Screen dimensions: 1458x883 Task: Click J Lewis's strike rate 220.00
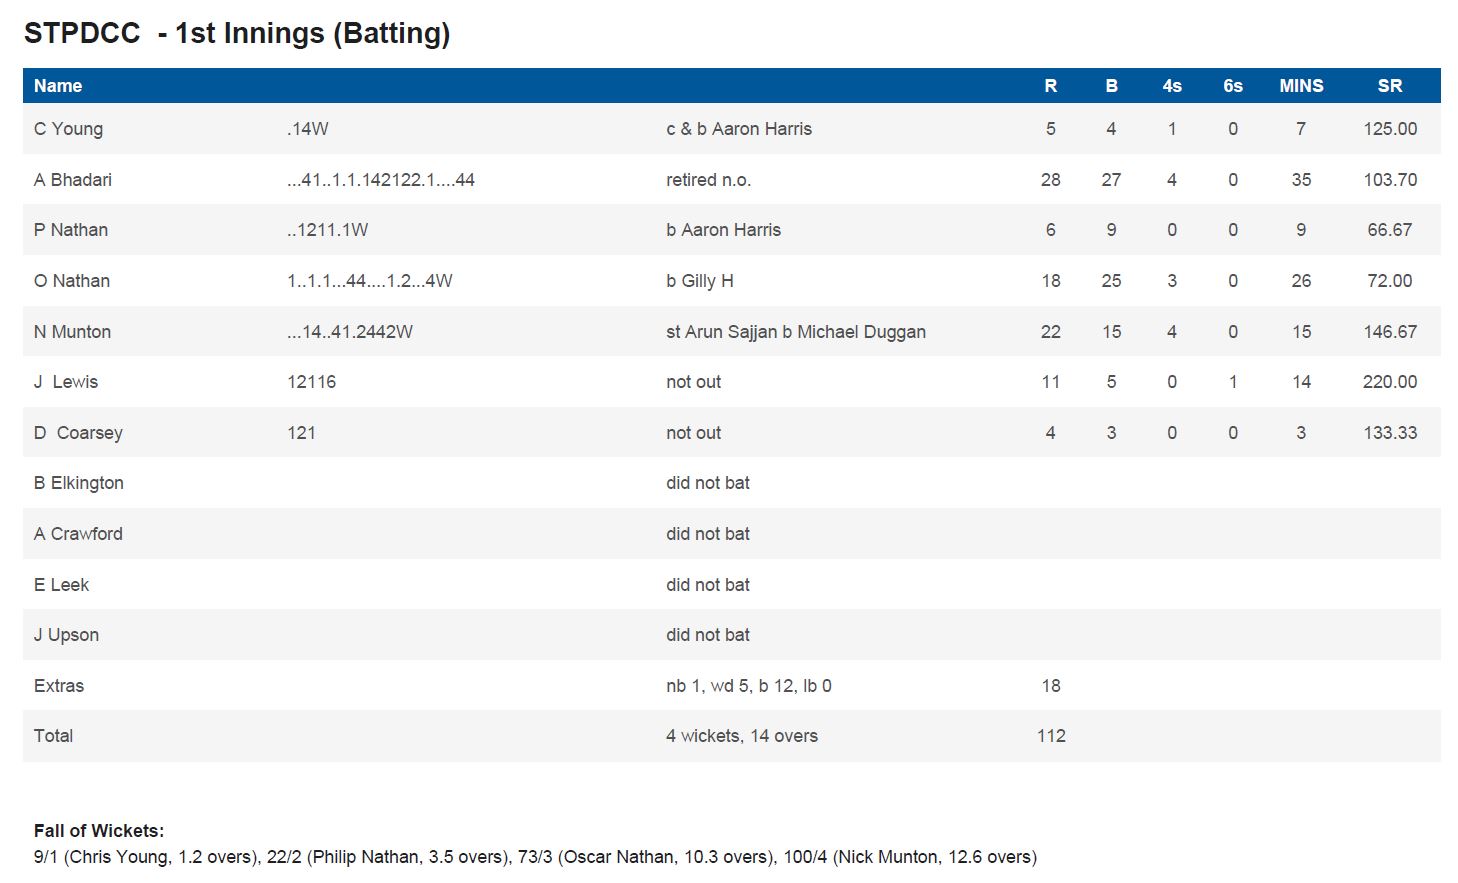(1389, 382)
